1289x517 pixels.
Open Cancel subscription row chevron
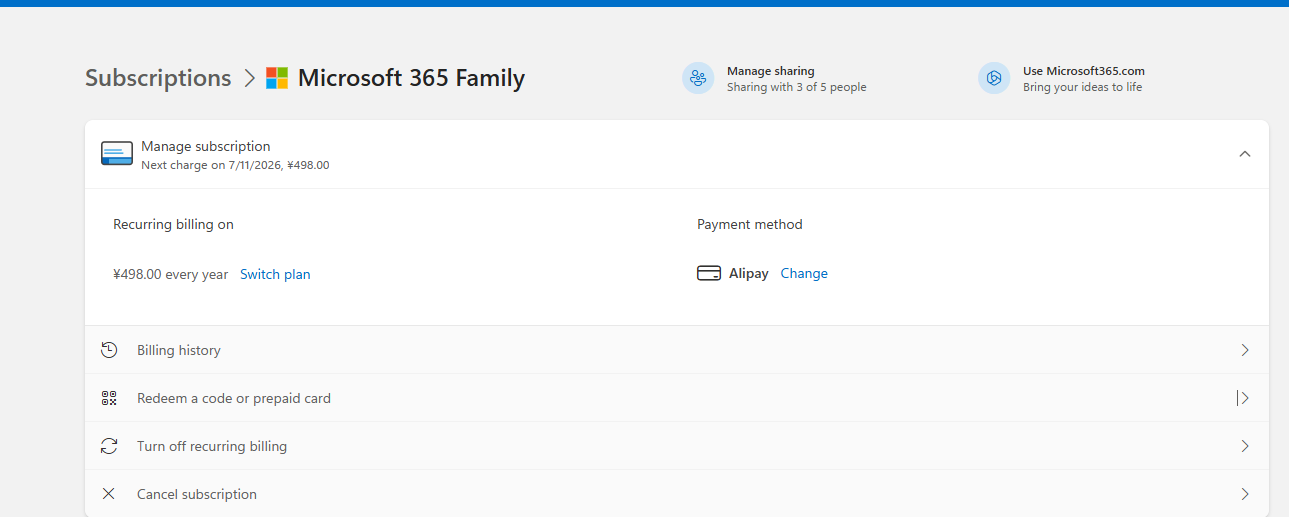pyautogui.click(x=1245, y=494)
